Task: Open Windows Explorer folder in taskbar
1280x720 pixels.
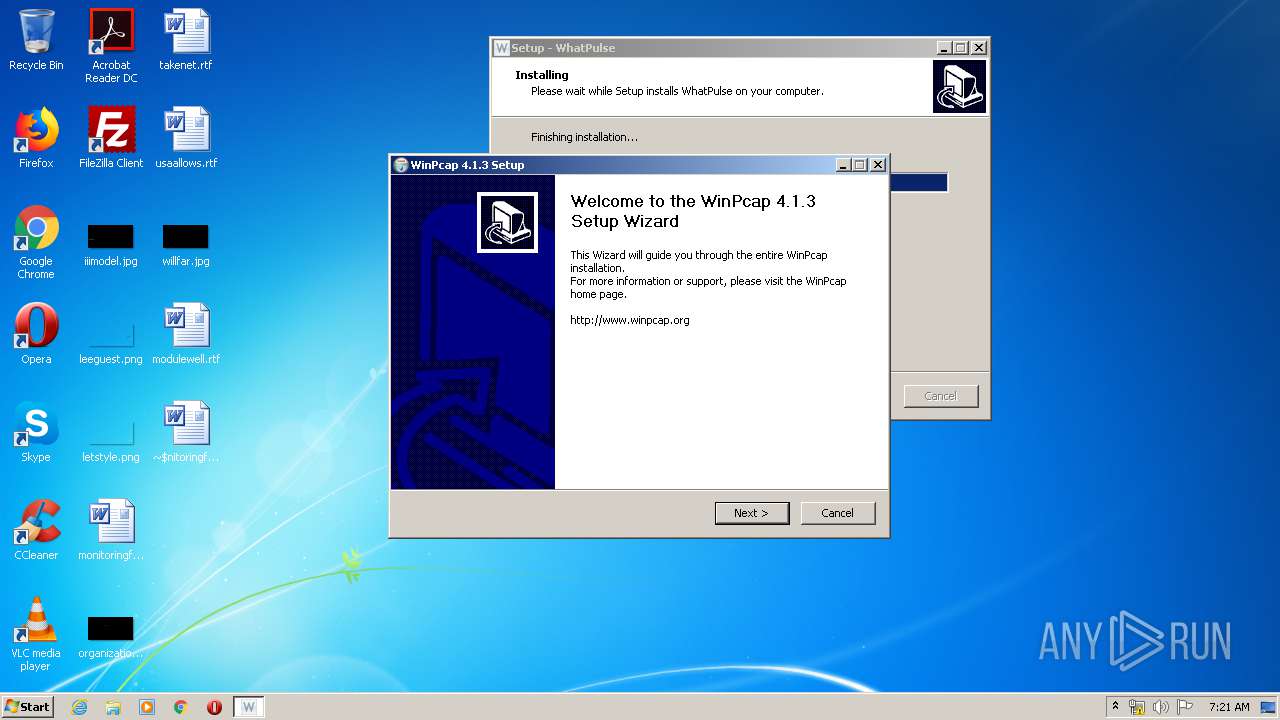Action: pos(113,707)
